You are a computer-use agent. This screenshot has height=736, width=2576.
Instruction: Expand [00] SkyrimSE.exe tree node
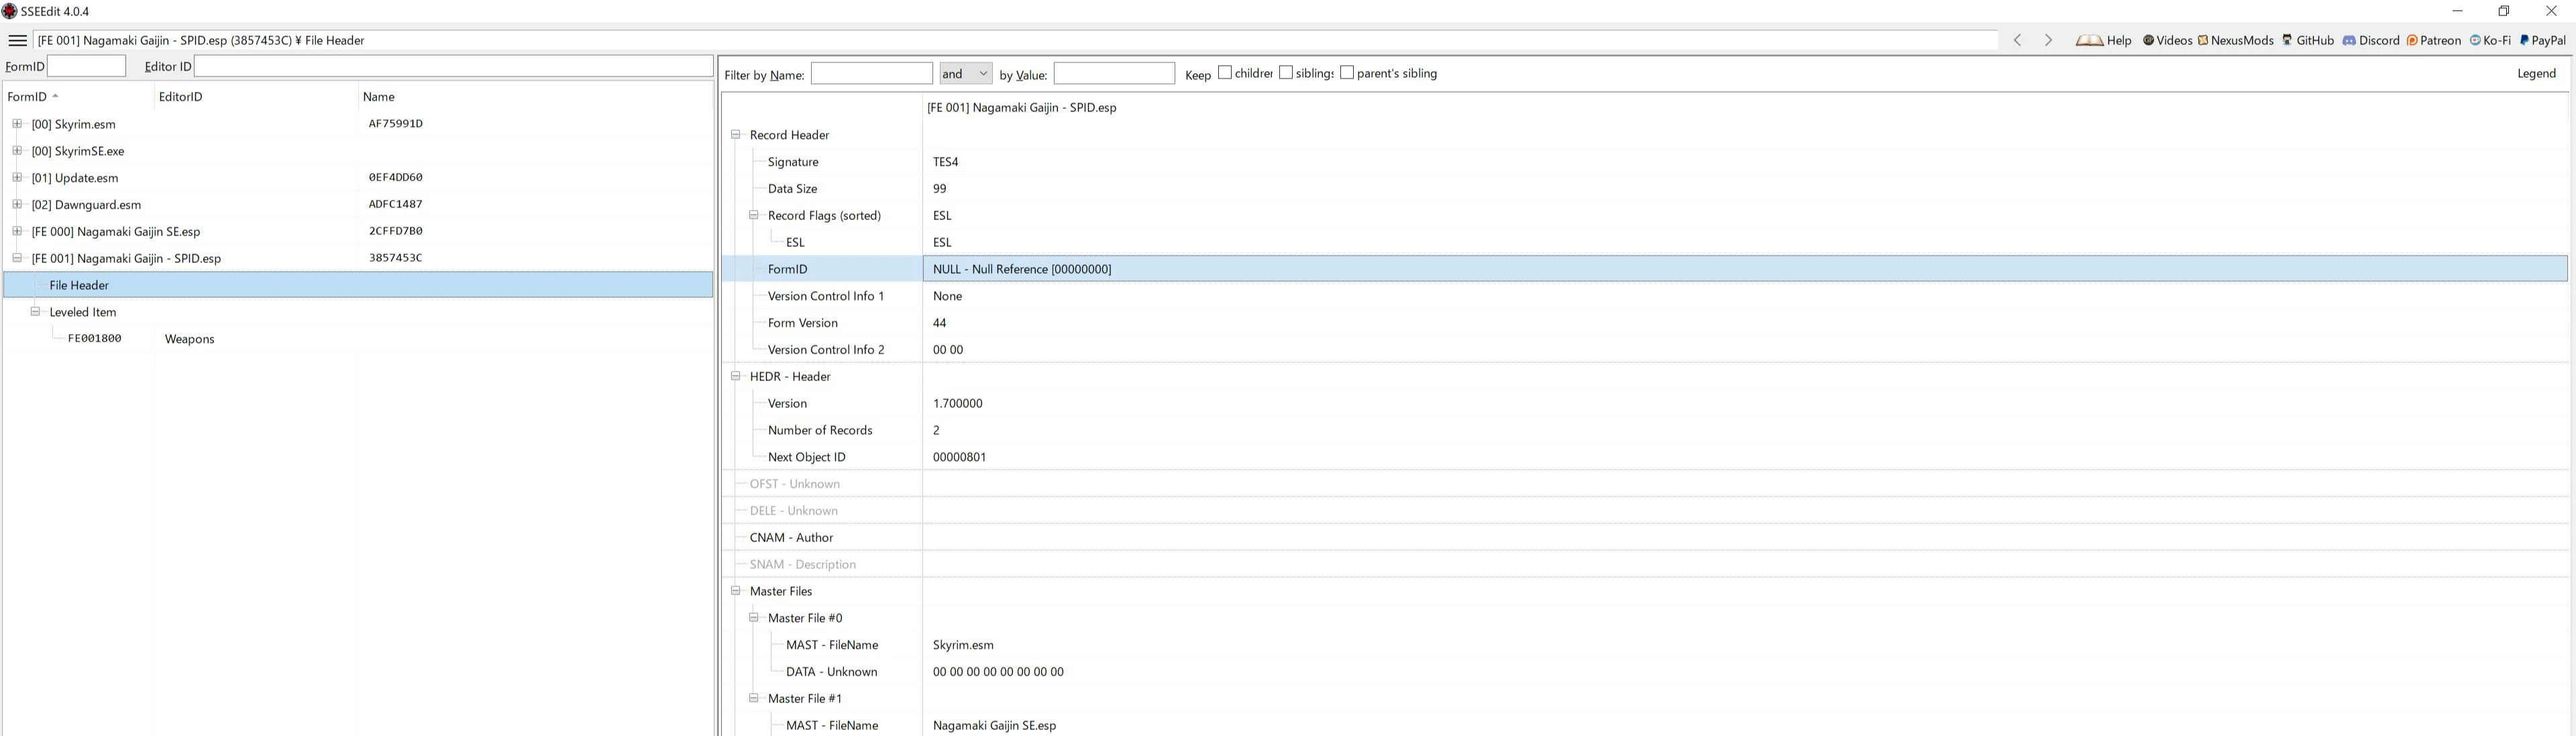click(x=17, y=151)
